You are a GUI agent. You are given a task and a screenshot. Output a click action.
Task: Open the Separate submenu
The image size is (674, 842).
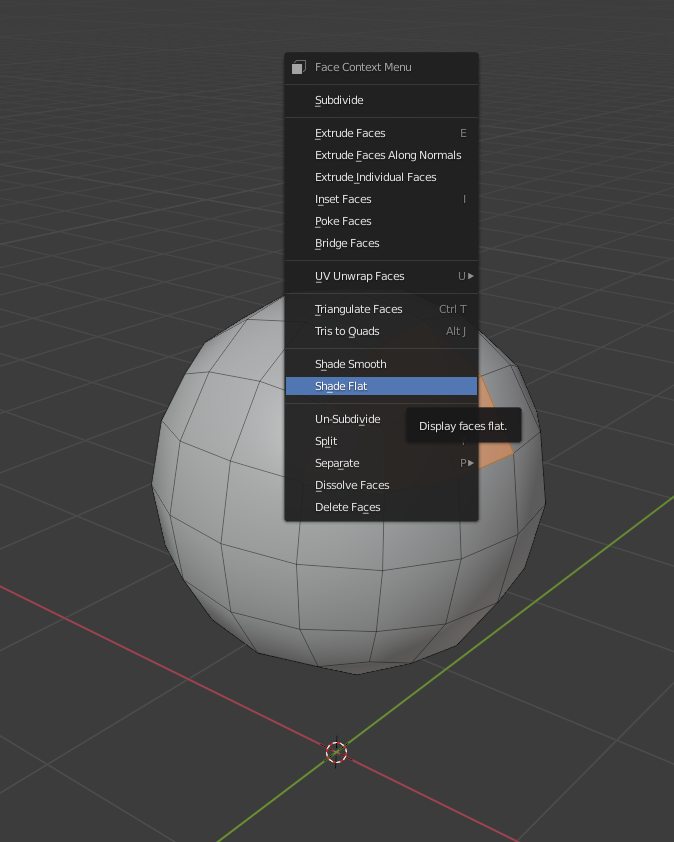pos(381,463)
